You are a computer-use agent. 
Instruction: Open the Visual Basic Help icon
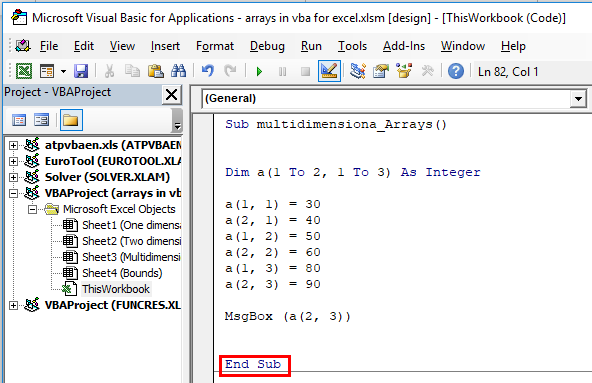(x=456, y=71)
